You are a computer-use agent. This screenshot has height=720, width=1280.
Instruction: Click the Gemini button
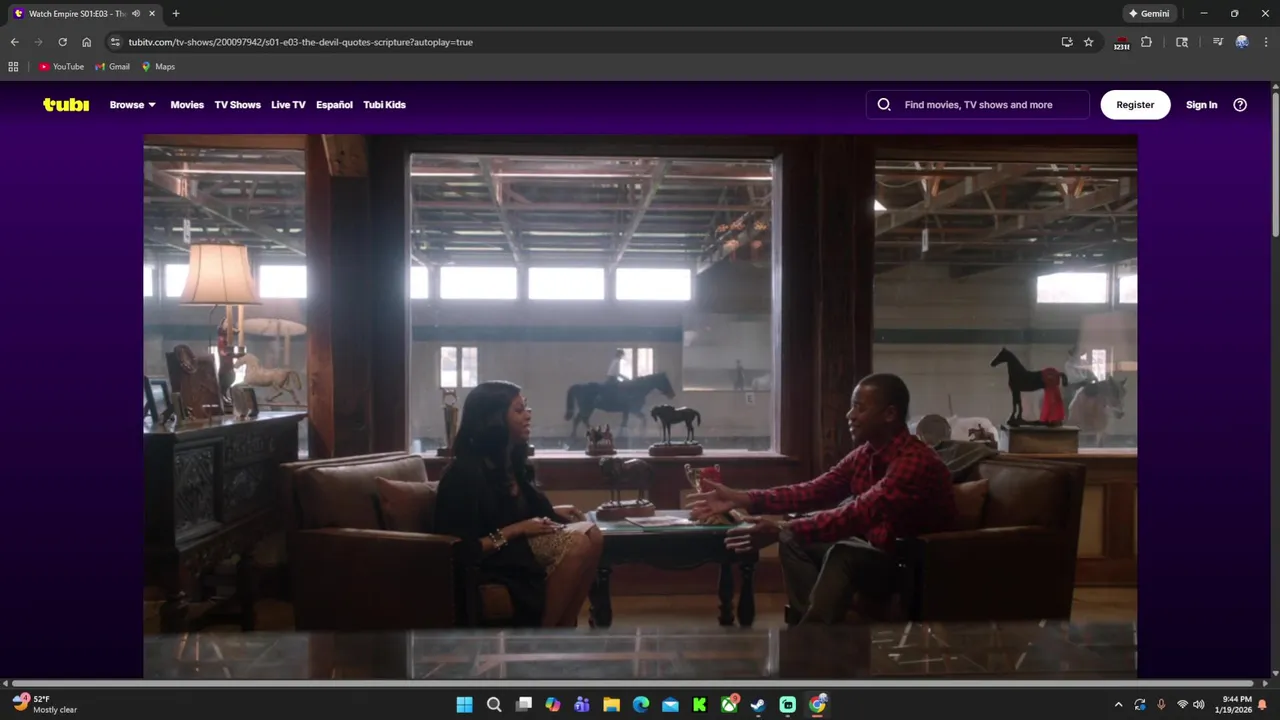tap(1149, 13)
